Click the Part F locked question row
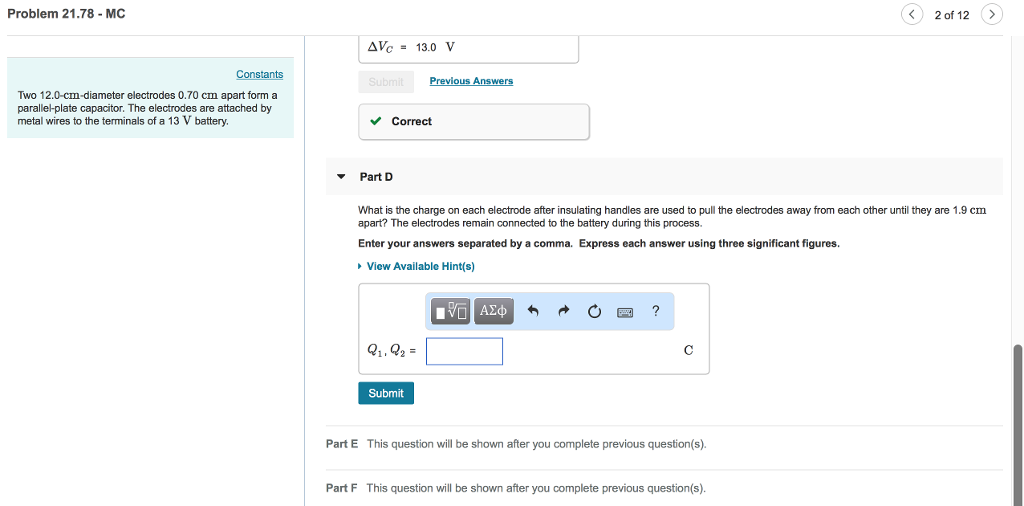1024x506 pixels. pos(664,488)
